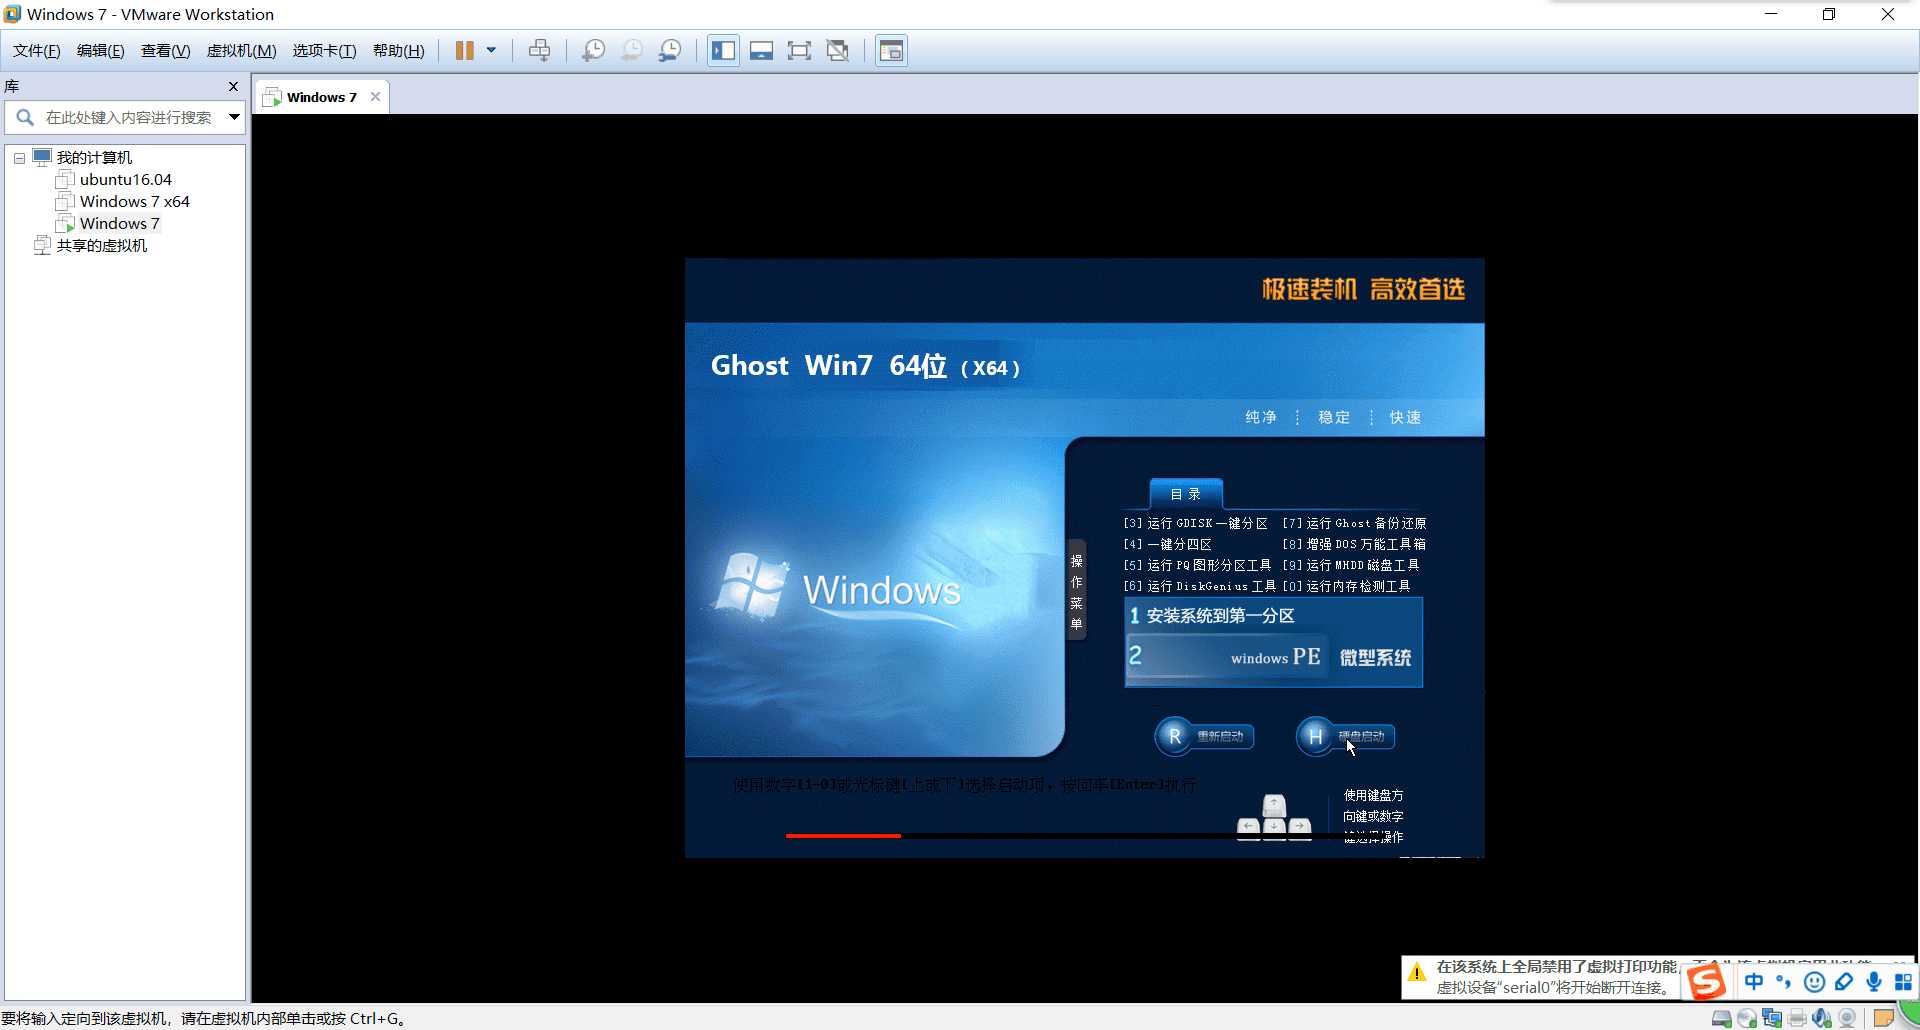Open the Sogou toolbox grid icon
Image resolution: width=1920 pixels, height=1030 pixels.
pos(1903,982)
